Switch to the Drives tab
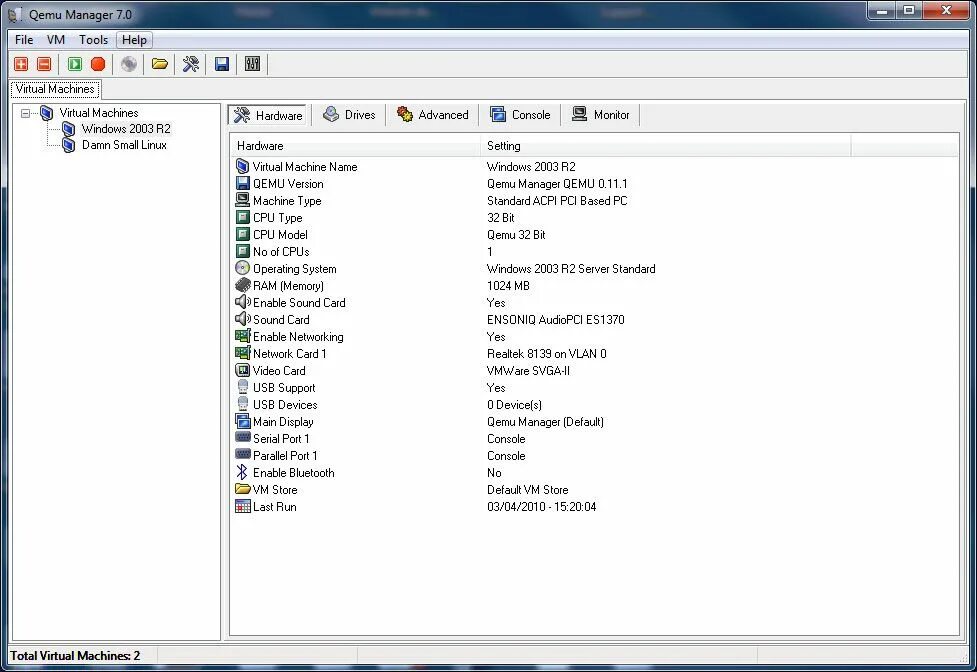This screenshot has width=977, height=672. [x=349, y=115]
